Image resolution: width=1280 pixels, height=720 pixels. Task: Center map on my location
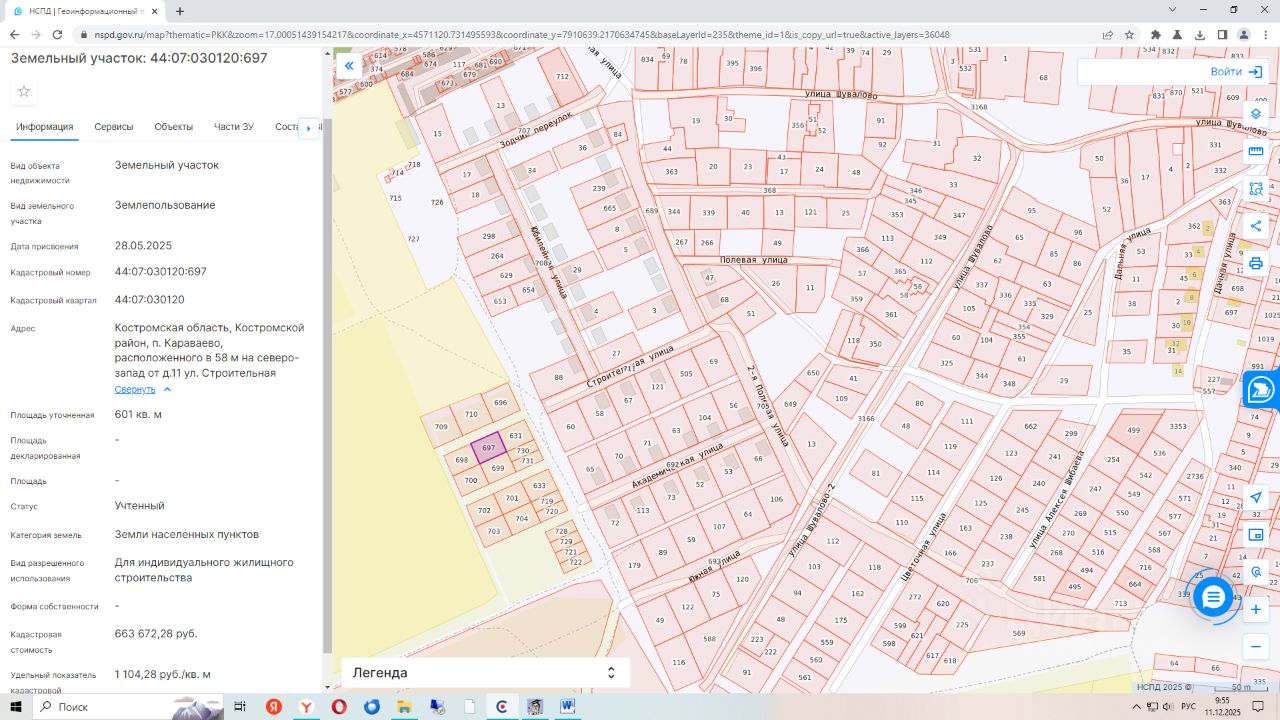pyautogui.click(x=1256, y=497)
